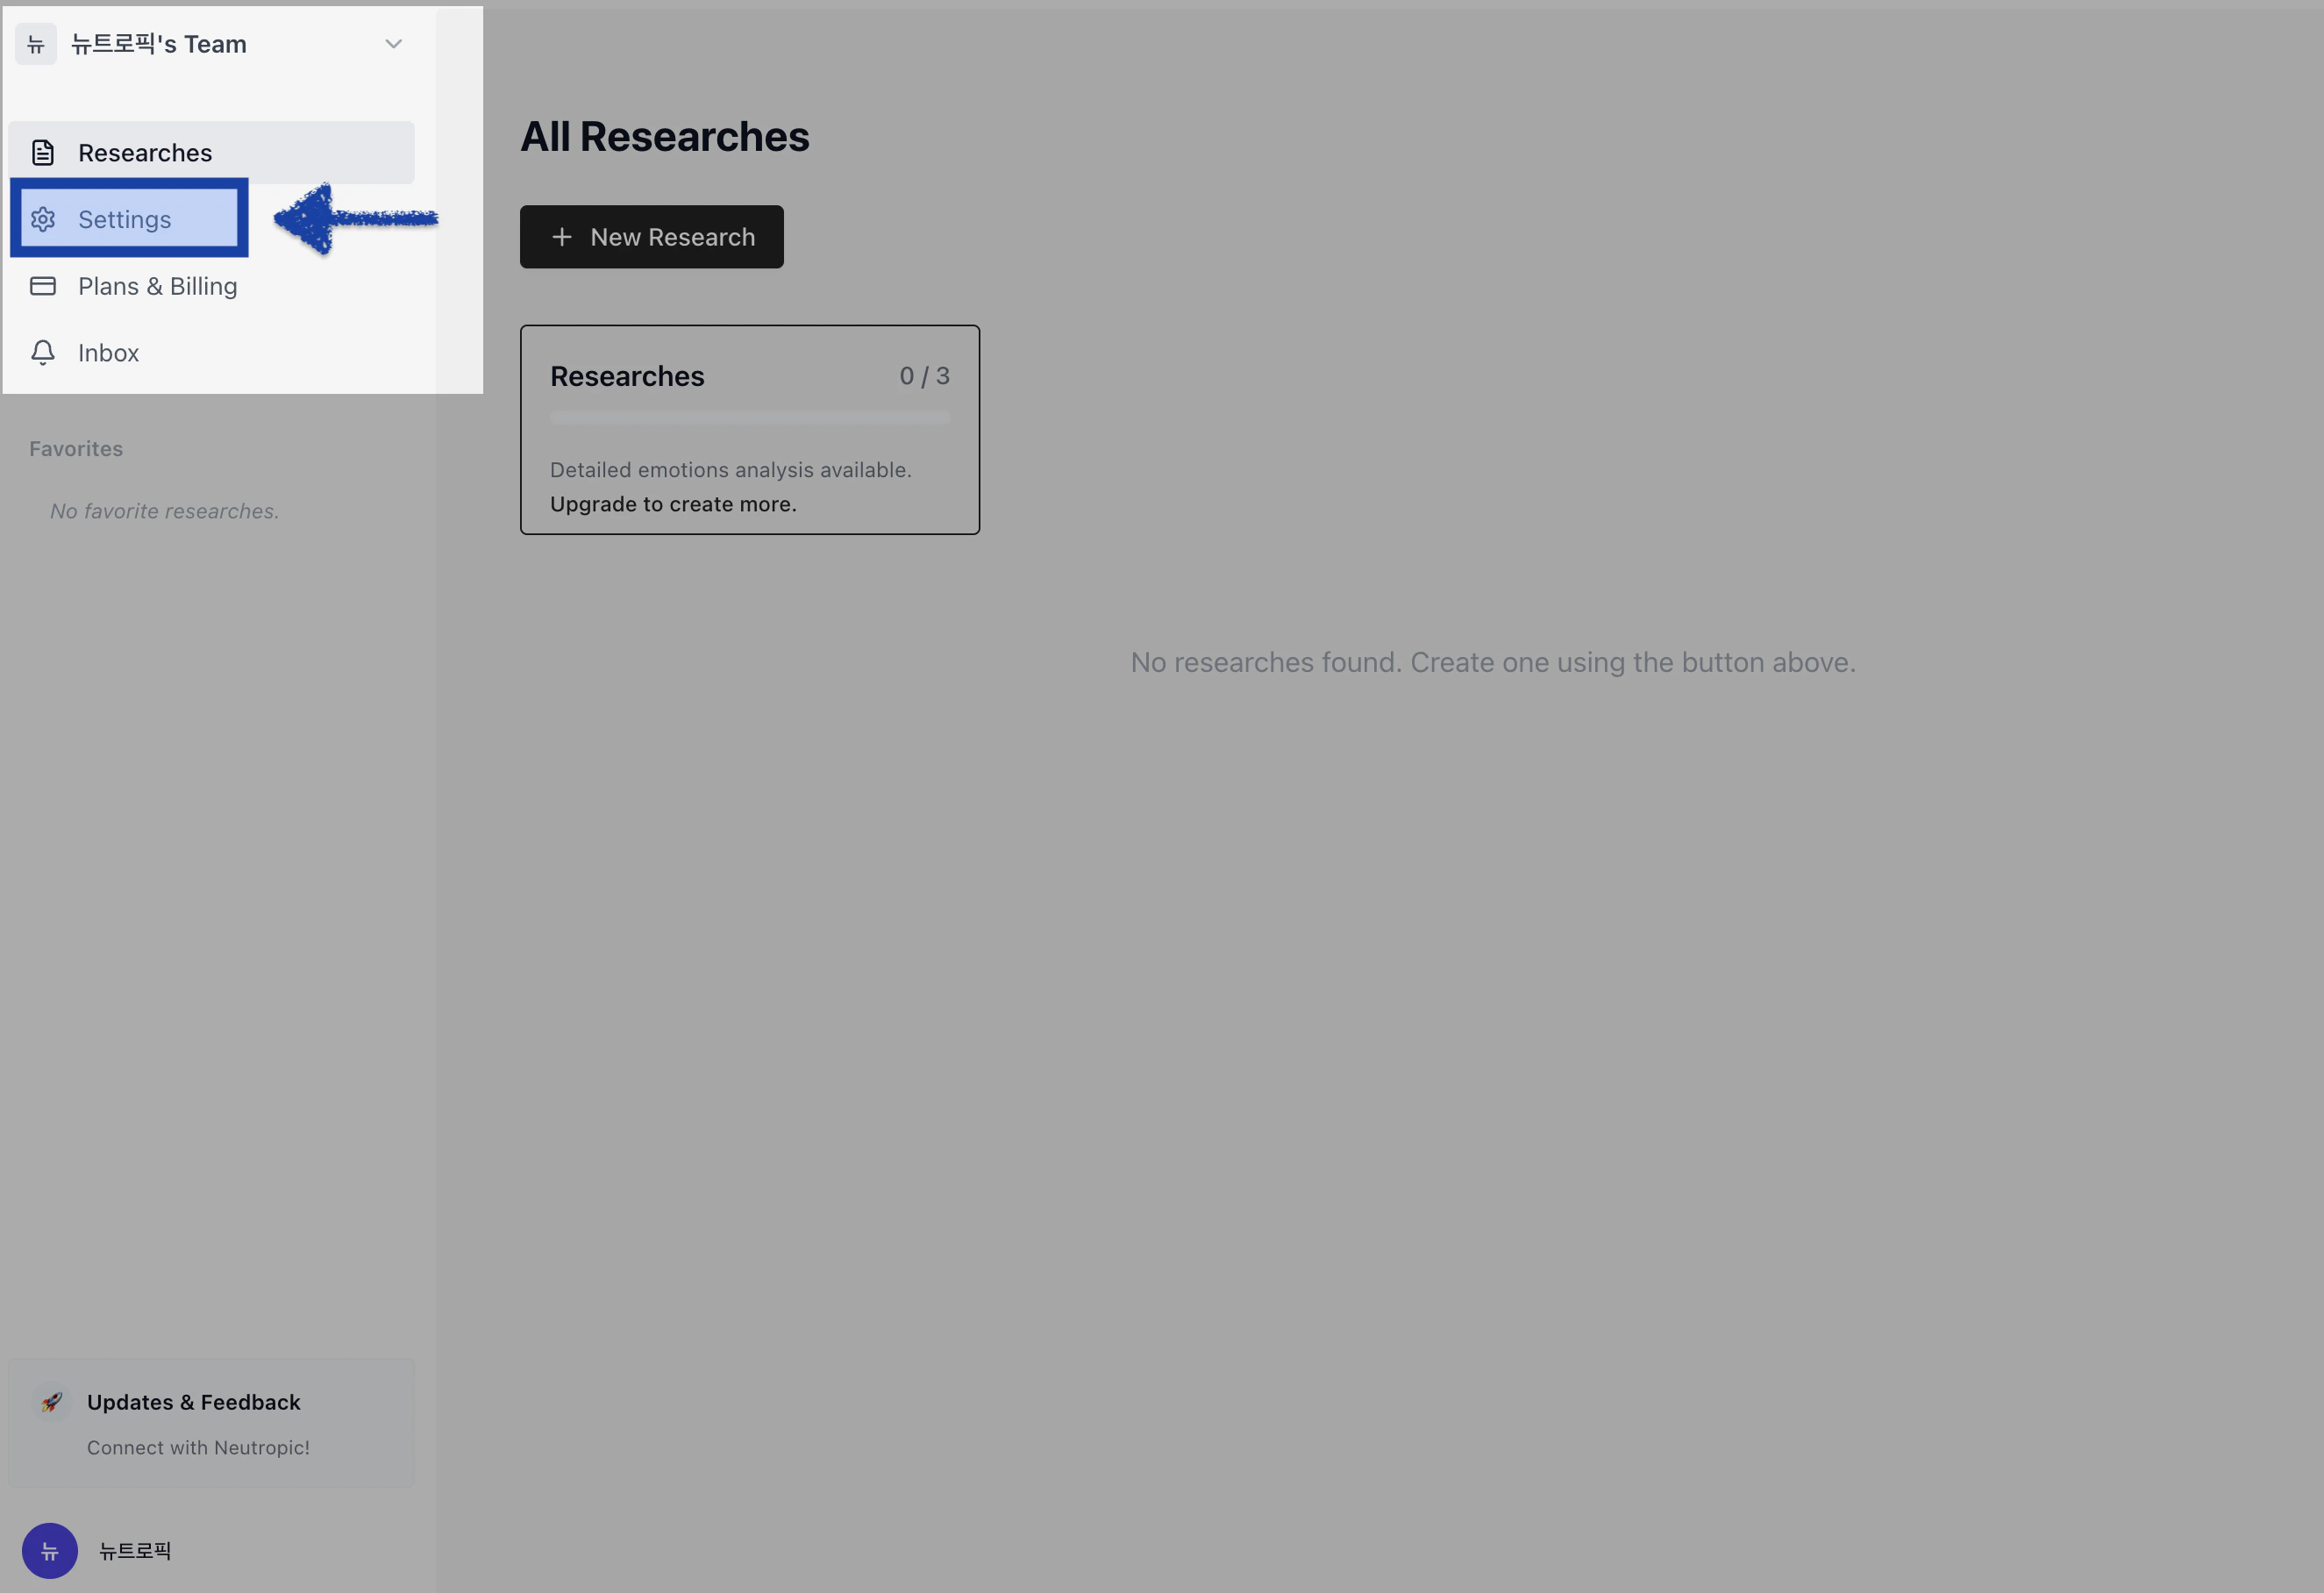Open the Updates & Feedback card
This screenshot has height=1593, width=2324.
click(194, 1402)
